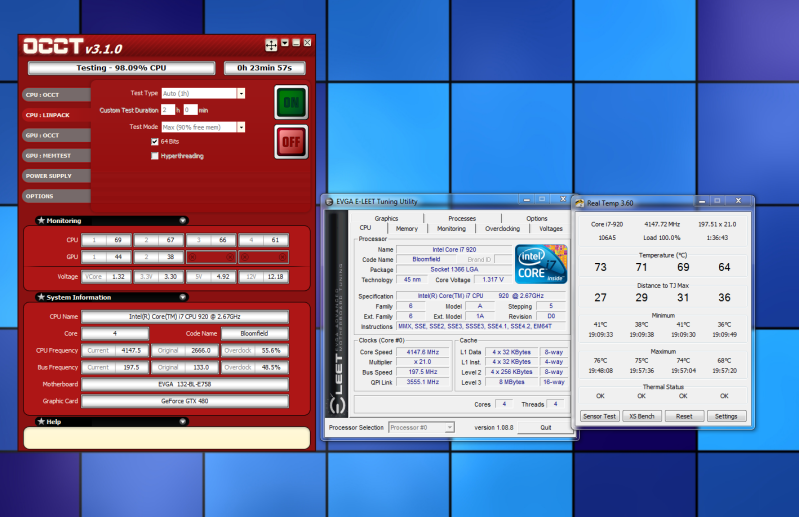Image resolution: width=799 pixels, height=517 pixels.
Task: Open Settings in Real Temp
Action: 726,416
